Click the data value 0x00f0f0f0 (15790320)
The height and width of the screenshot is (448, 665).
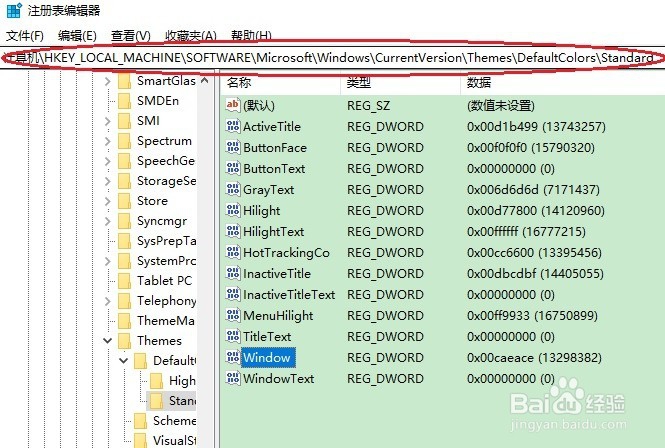pos(531,148)
